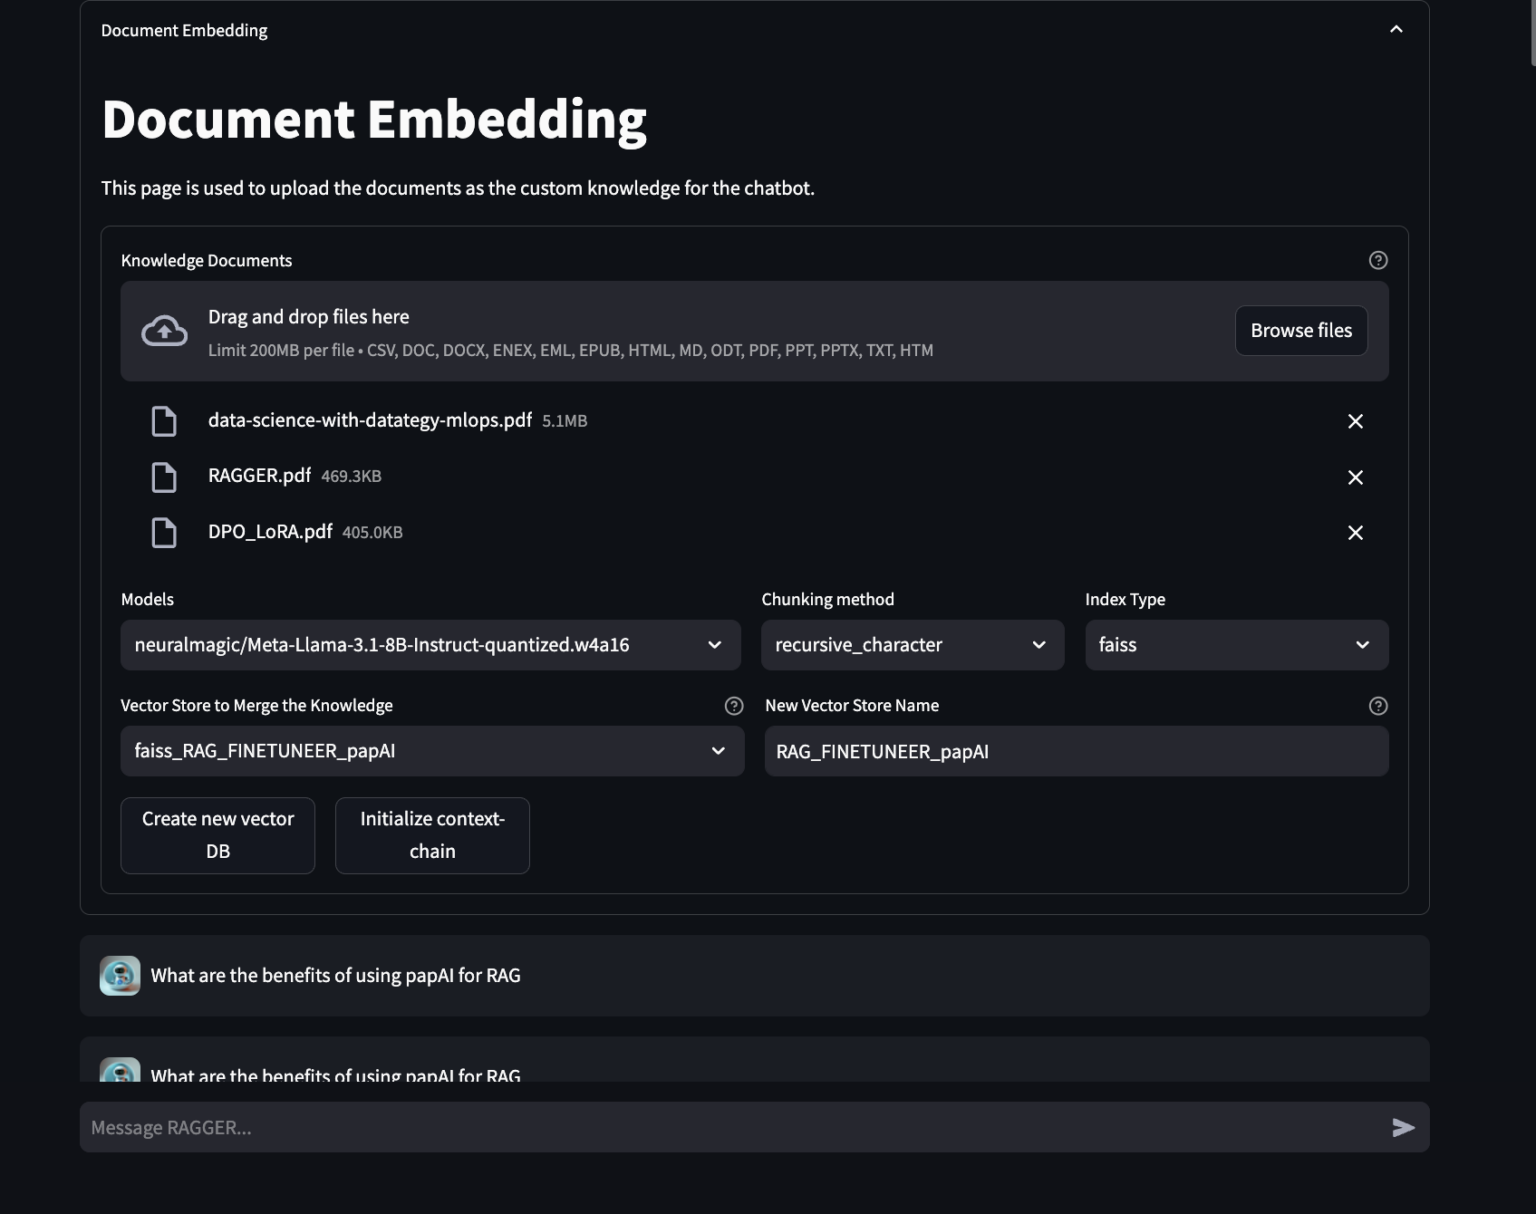
Task: Open Chunking method dropdown
Action: tap(911, 645)
